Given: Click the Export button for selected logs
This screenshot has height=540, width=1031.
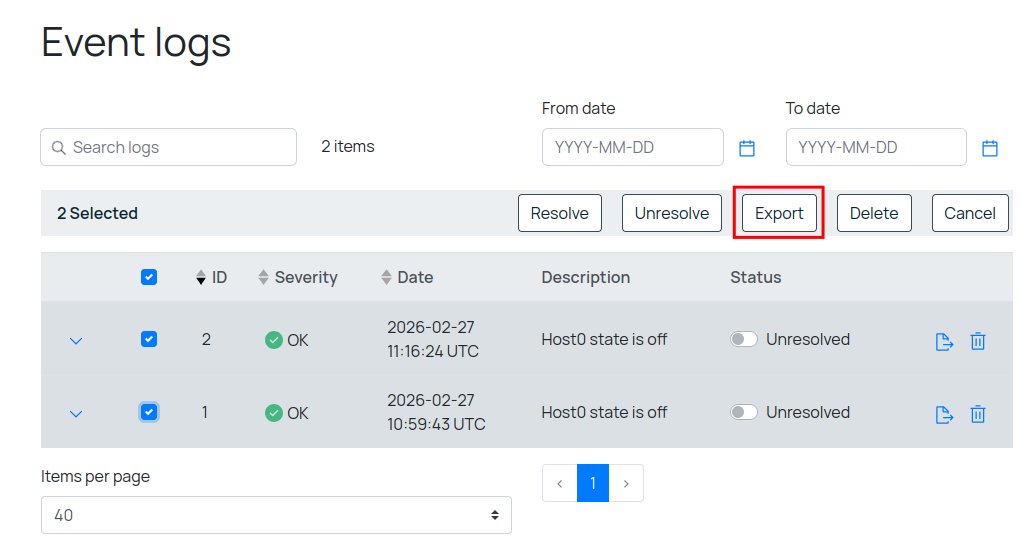Looking at the screenshot, I should pos(779,213).
